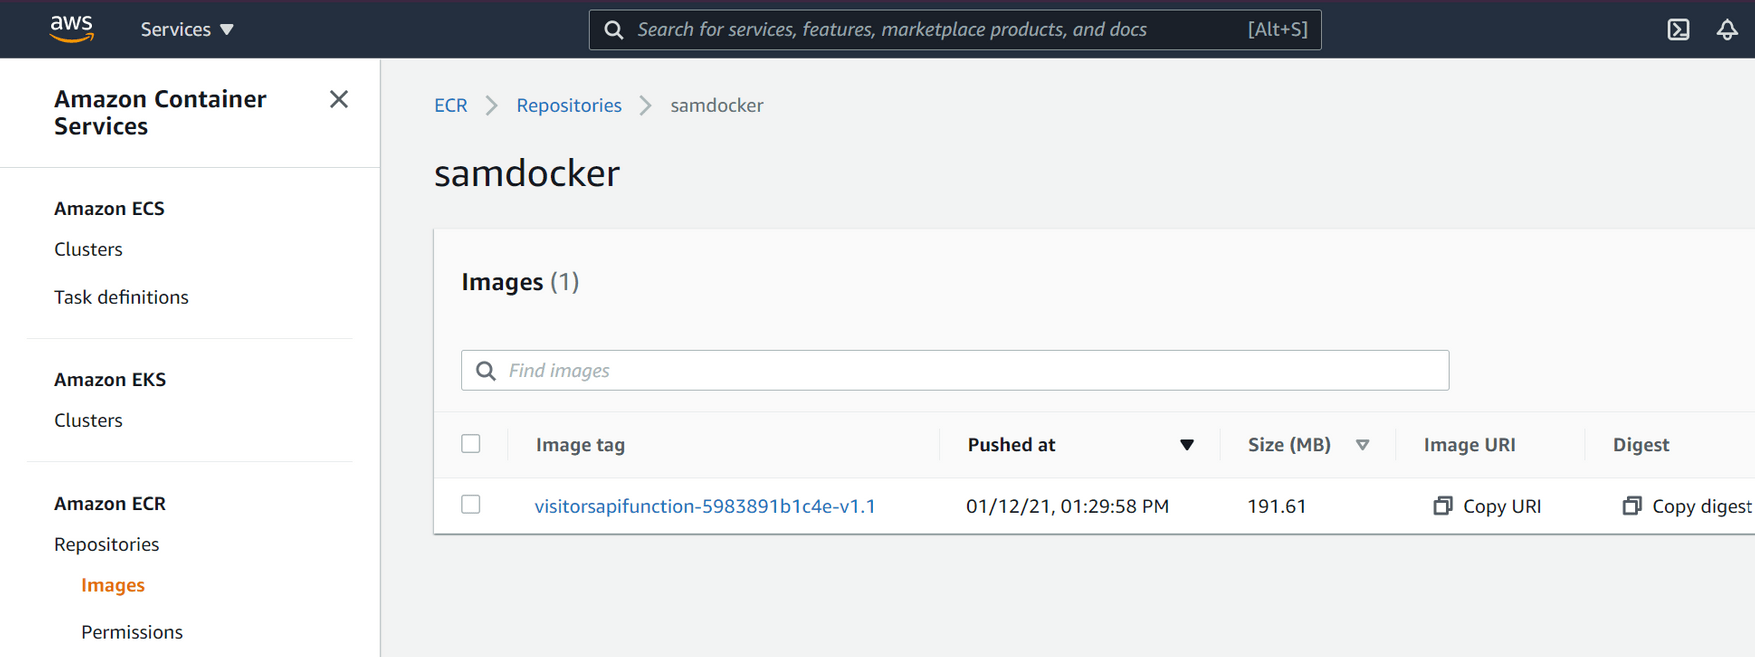Sort by Size (MB) column arrow

point(1362,445)
